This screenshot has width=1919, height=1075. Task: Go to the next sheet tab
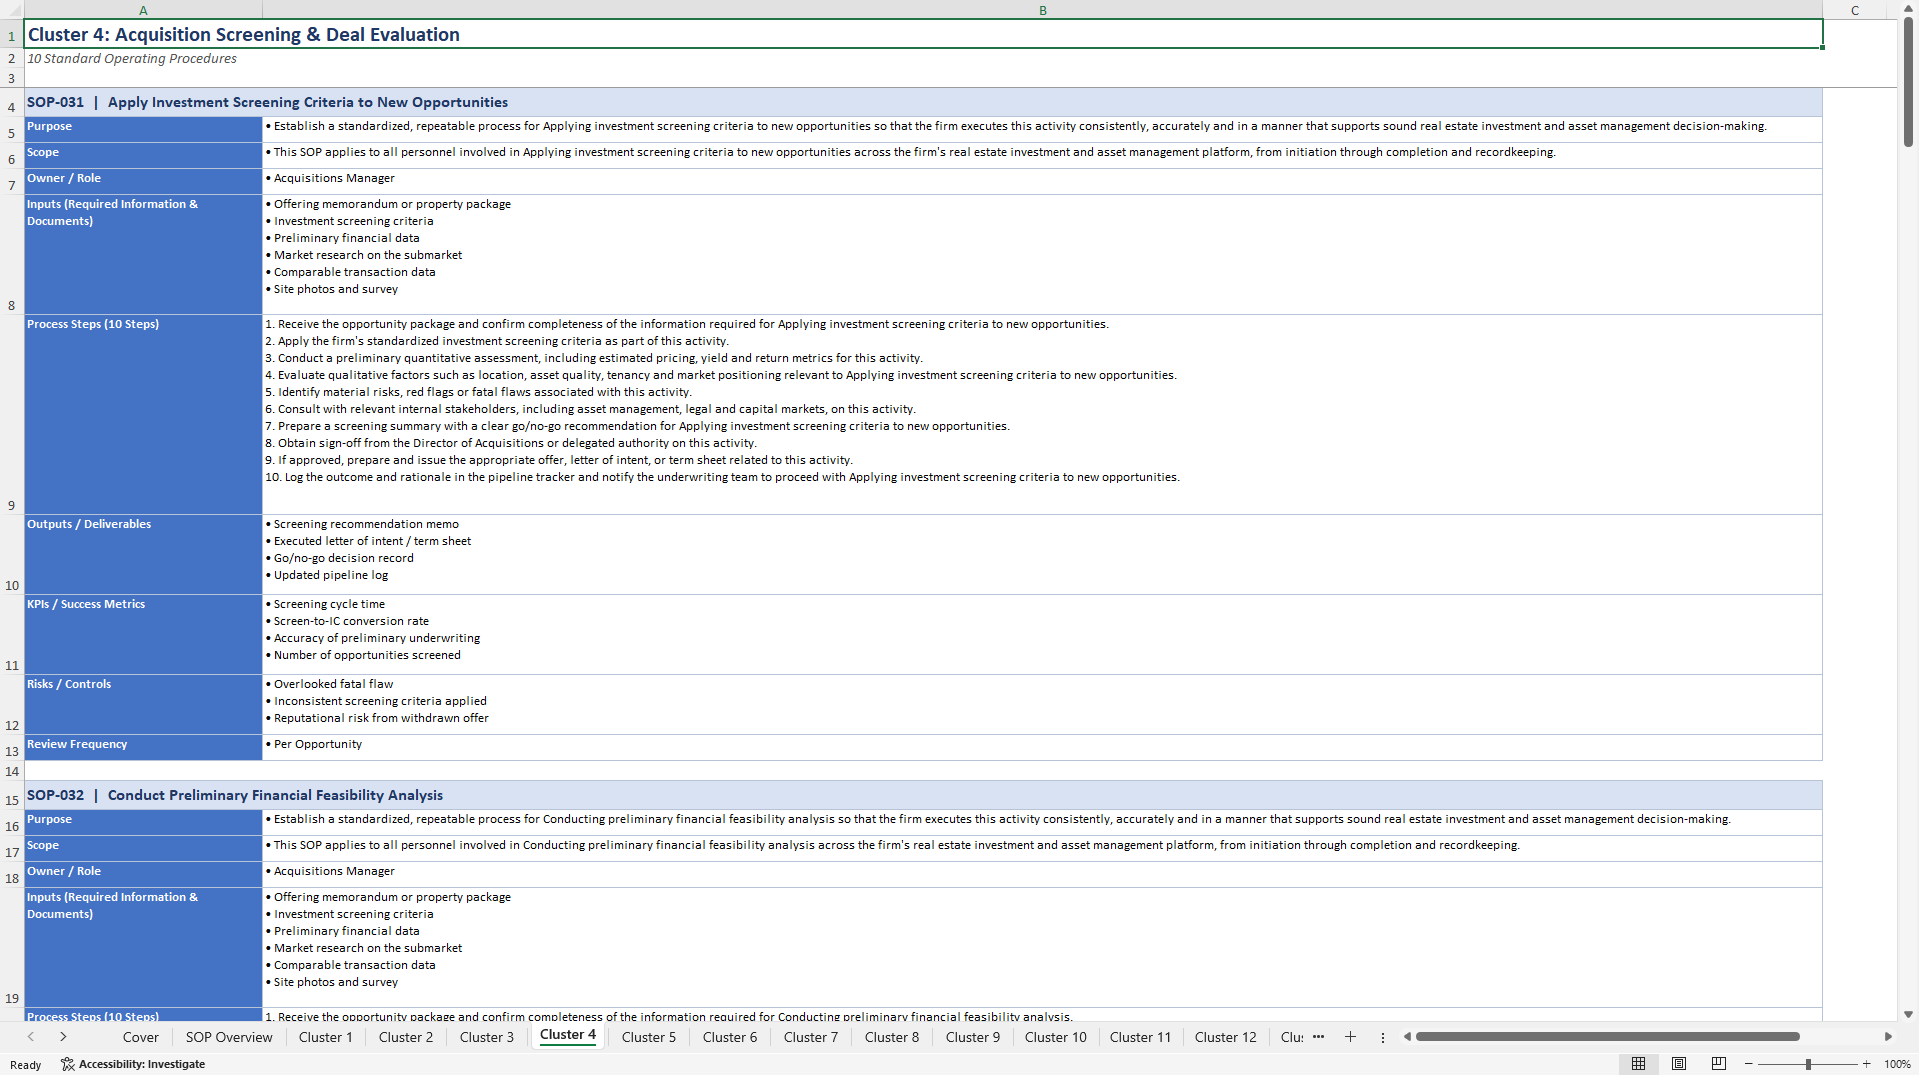click(x=63, y=1037)
